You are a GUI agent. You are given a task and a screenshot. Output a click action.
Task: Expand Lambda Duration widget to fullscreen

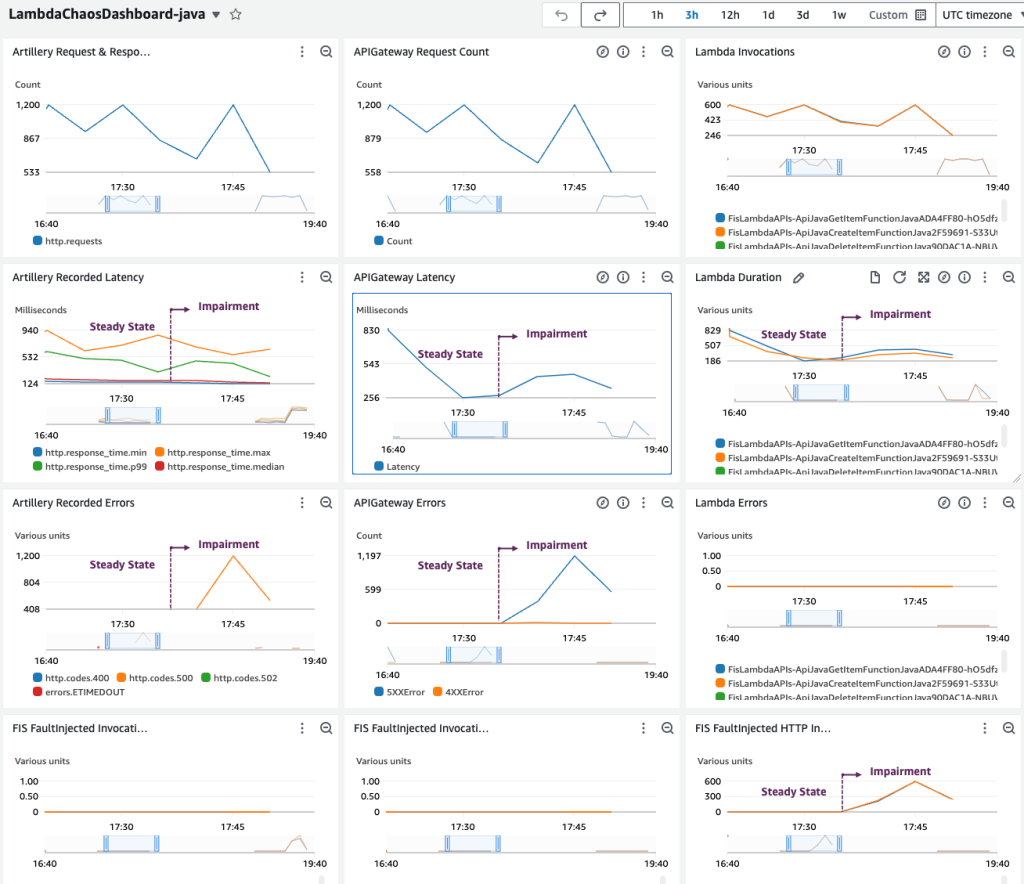[922, 277]
